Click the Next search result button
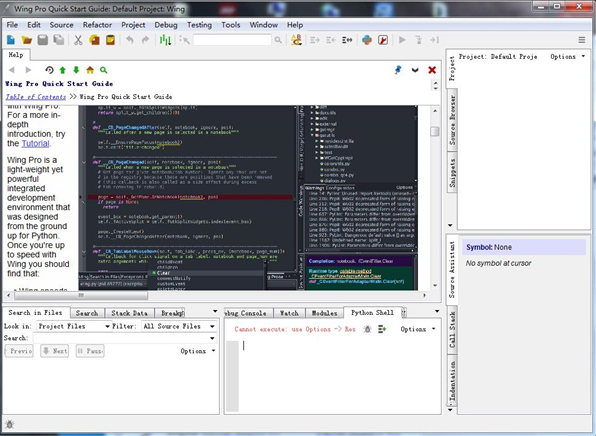The width and height of the screenshot is (596, 436). point(54,351)
